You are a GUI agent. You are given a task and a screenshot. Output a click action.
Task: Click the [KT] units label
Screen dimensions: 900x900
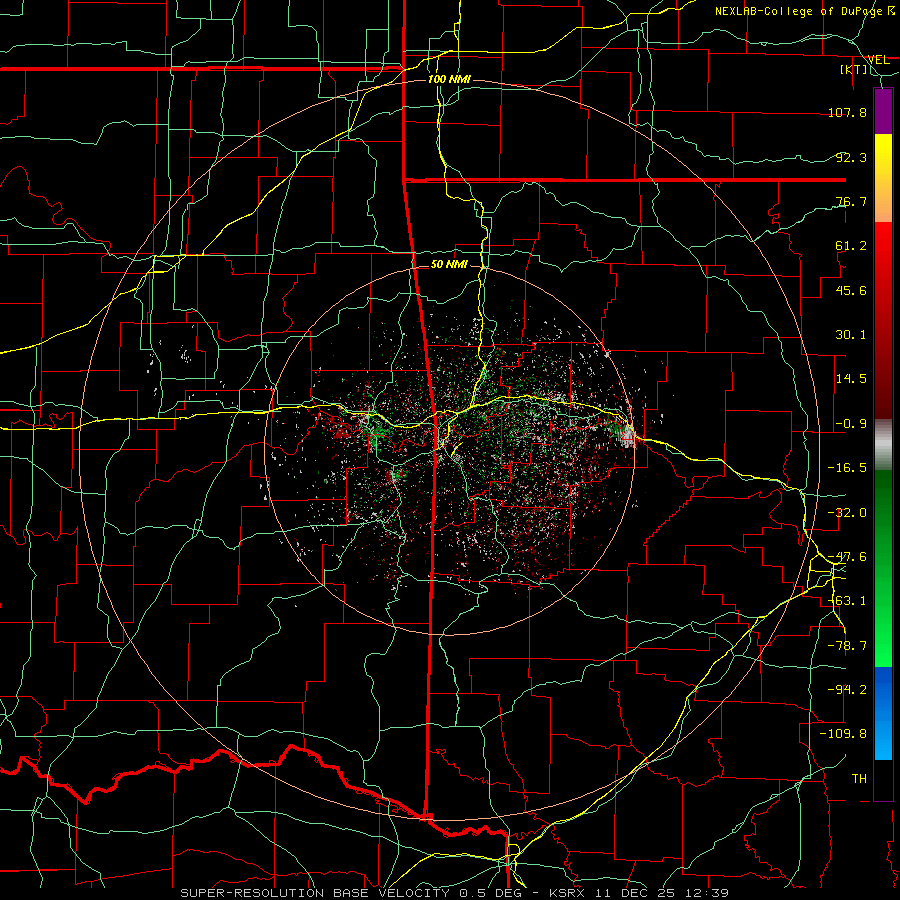click(x=854, y=69)
